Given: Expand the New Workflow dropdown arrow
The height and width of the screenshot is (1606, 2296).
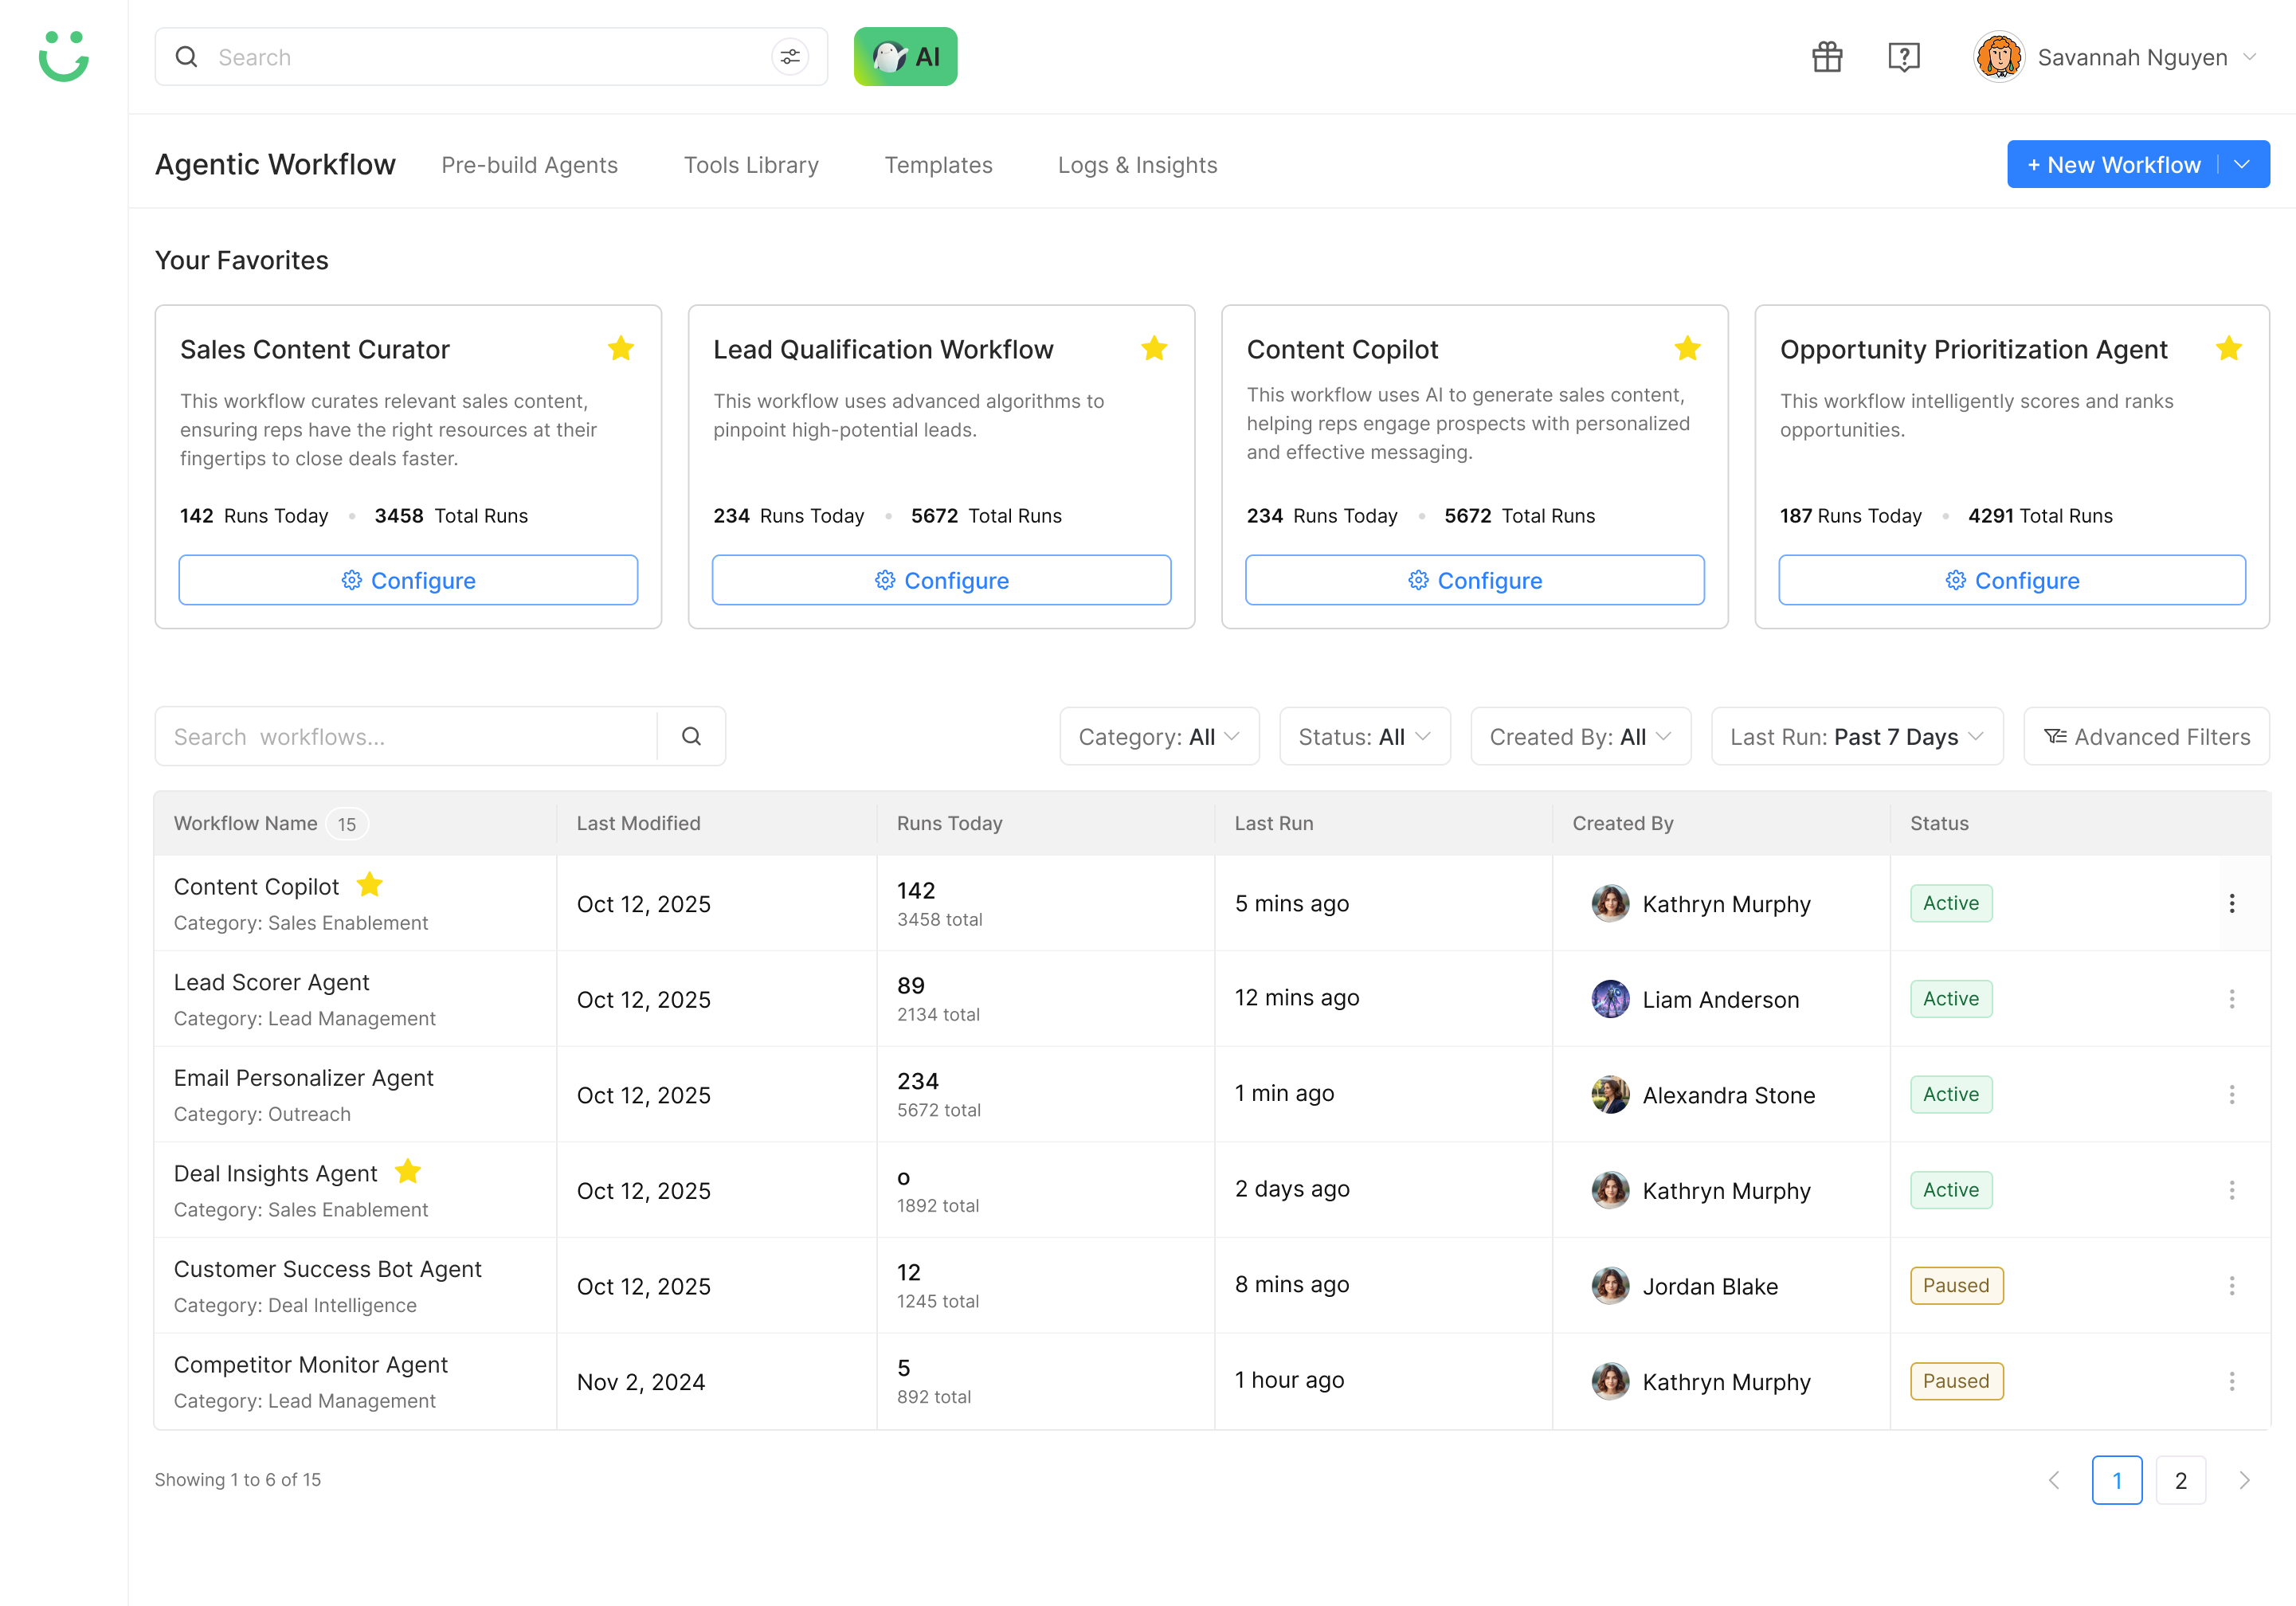Looking at the screenshot, I should [x=2242, y=164].
